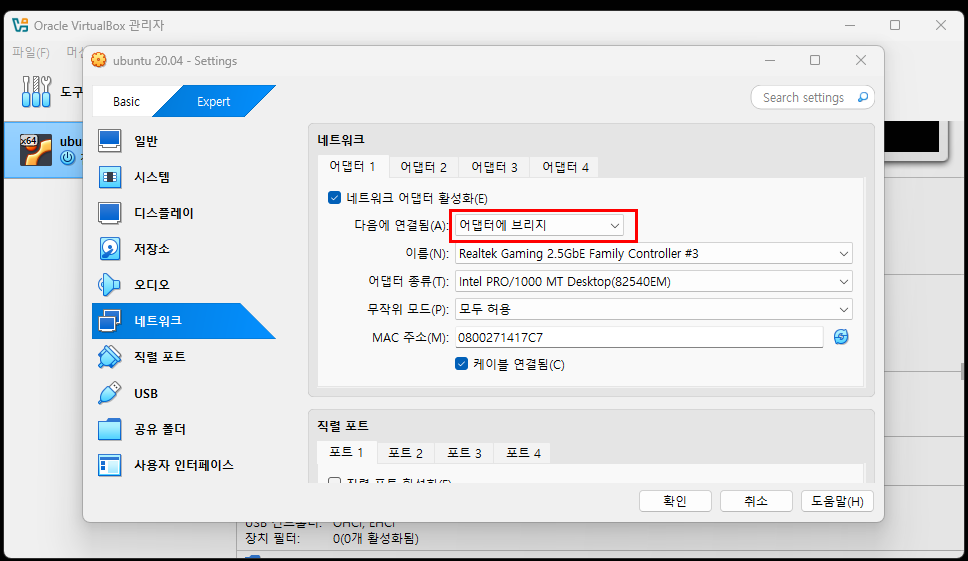Open the 공유 폴더 folder icon

pyautogui.click(x=109, y=429)
